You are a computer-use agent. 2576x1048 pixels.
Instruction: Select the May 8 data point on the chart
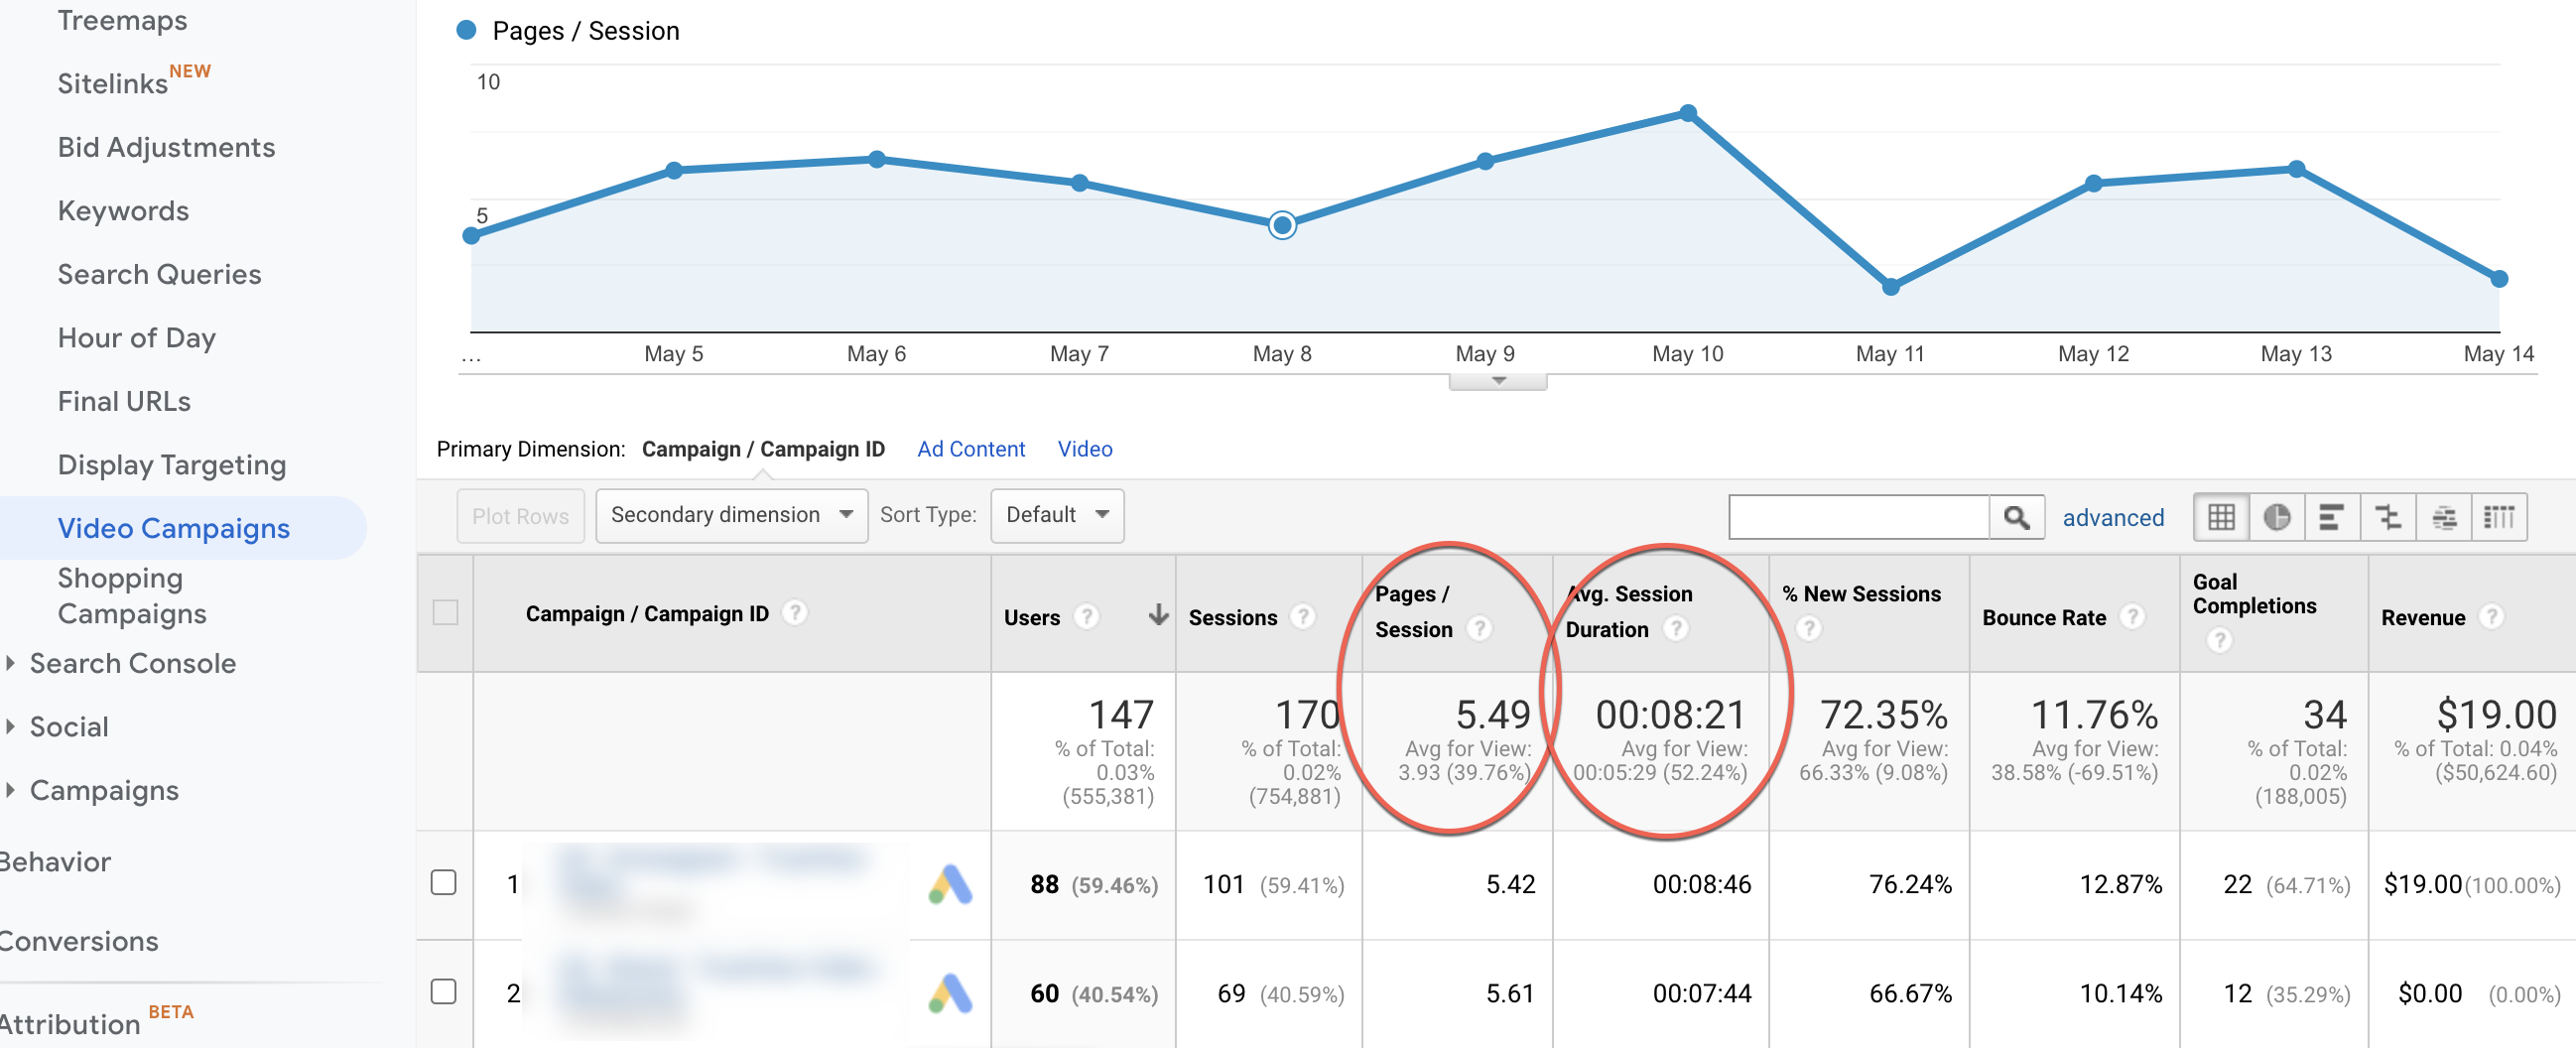pos(1283,225)
